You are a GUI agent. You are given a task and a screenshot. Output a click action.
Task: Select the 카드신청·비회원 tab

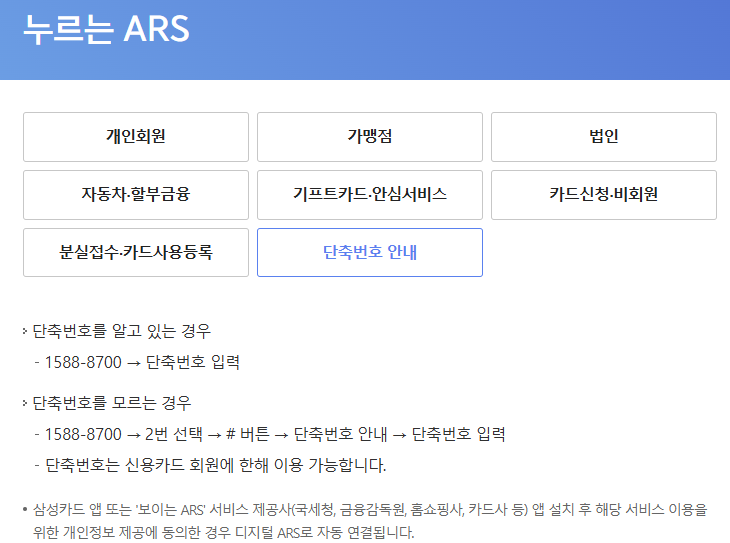[604, 195]
